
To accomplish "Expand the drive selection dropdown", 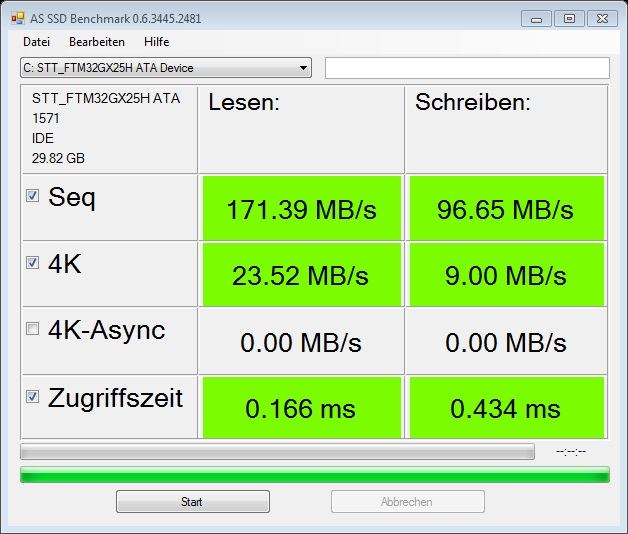I will point(304,68).
